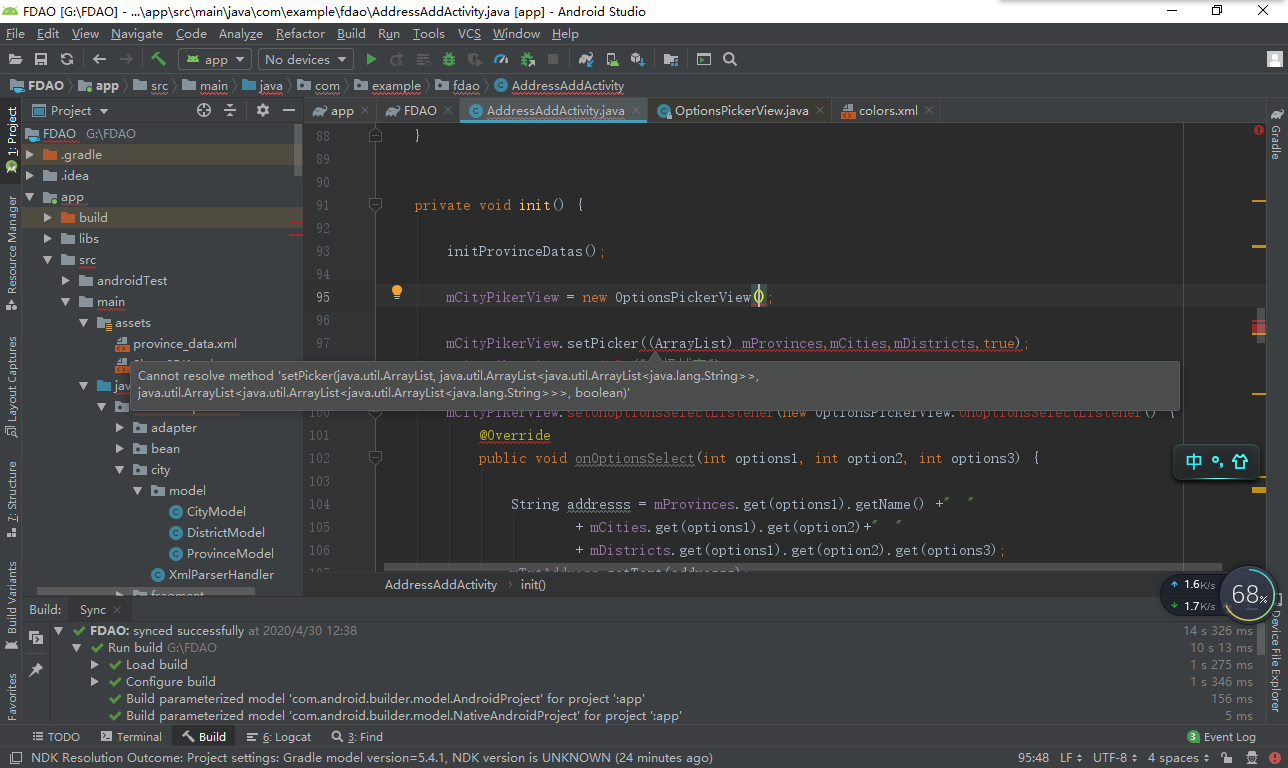
Task: Click the Make Project hammer icon
Action: (x=158, y=59)
